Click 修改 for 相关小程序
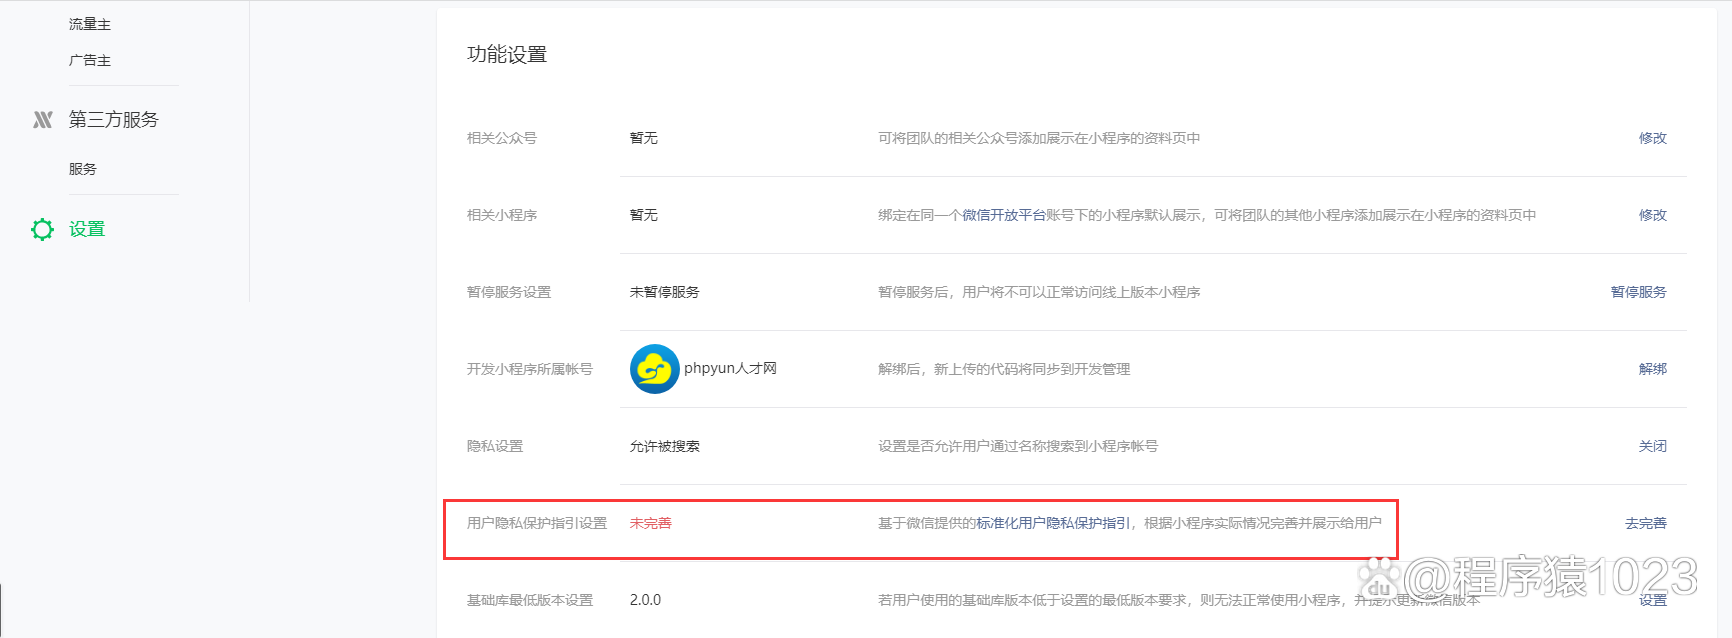 (1652, 215)
